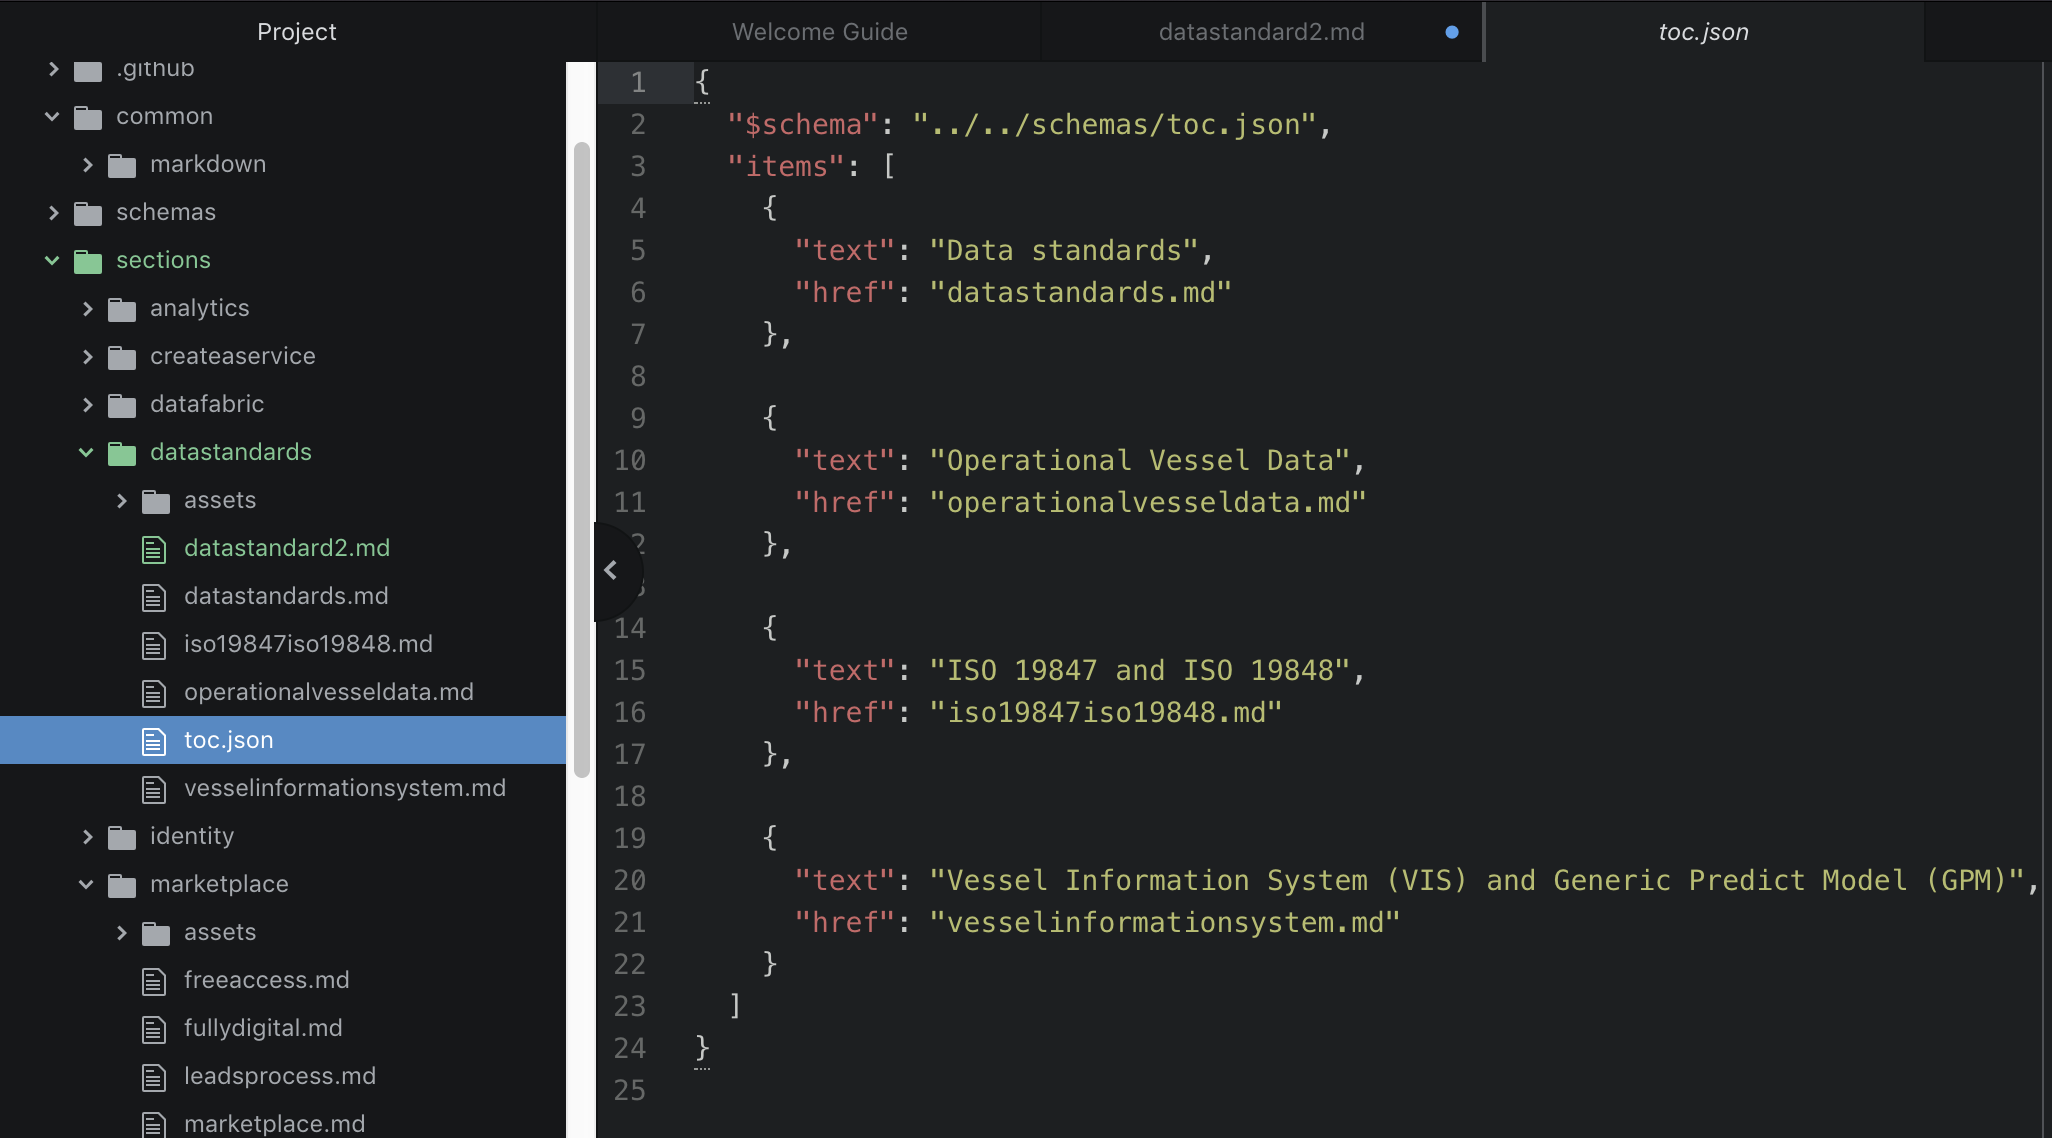
Task: Expand the identity folder chevron
Action: (87, 837)
